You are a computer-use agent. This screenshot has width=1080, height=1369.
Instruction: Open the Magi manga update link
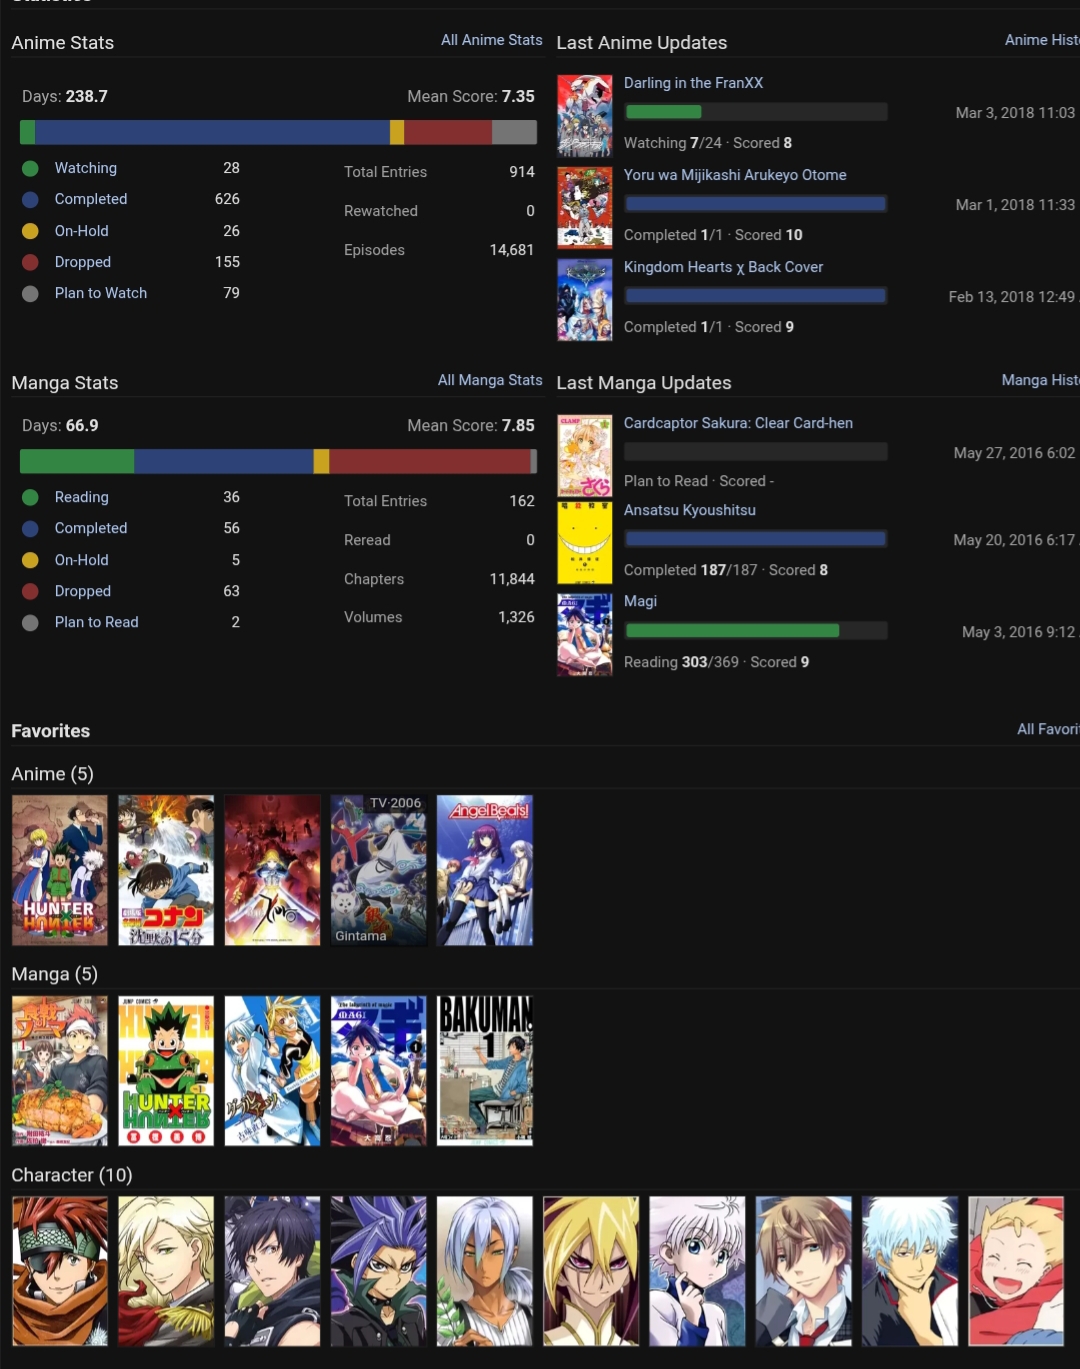(640, 601)
